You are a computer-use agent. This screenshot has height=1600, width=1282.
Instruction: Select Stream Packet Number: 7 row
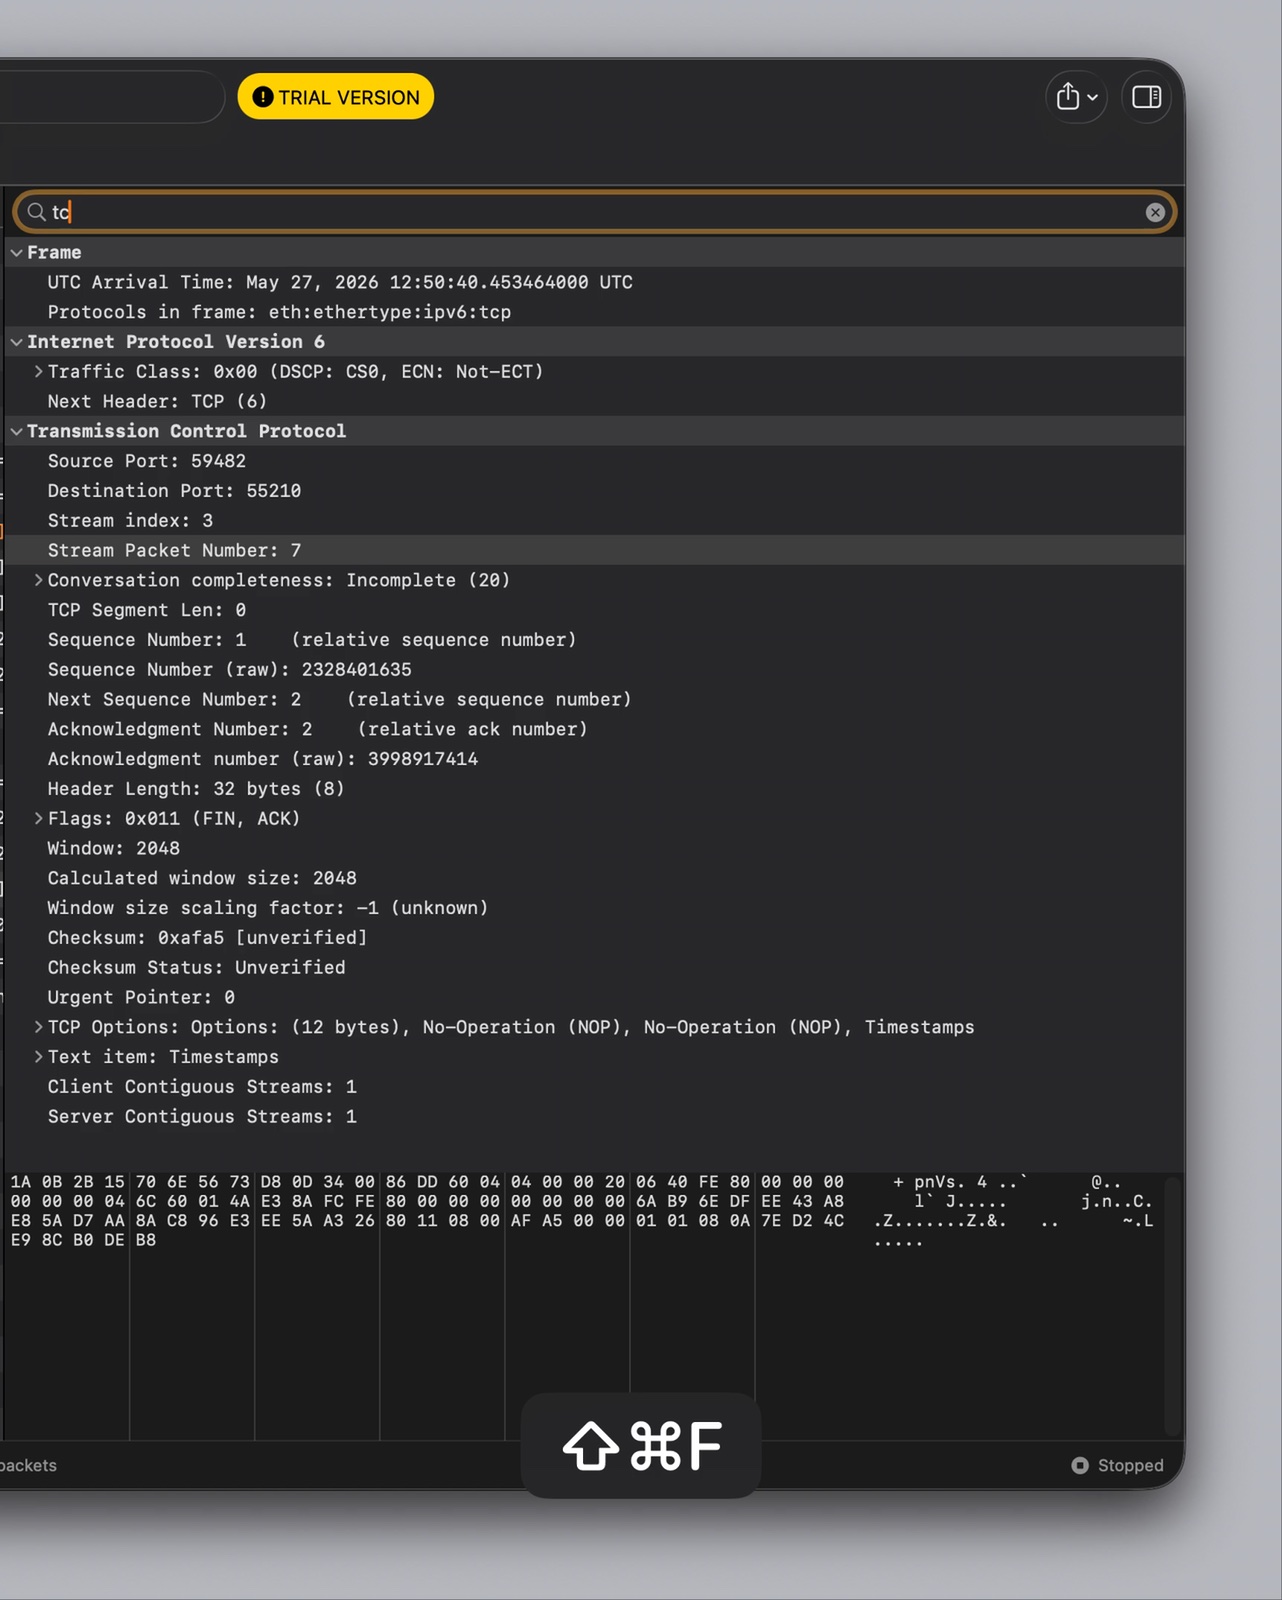595,551
